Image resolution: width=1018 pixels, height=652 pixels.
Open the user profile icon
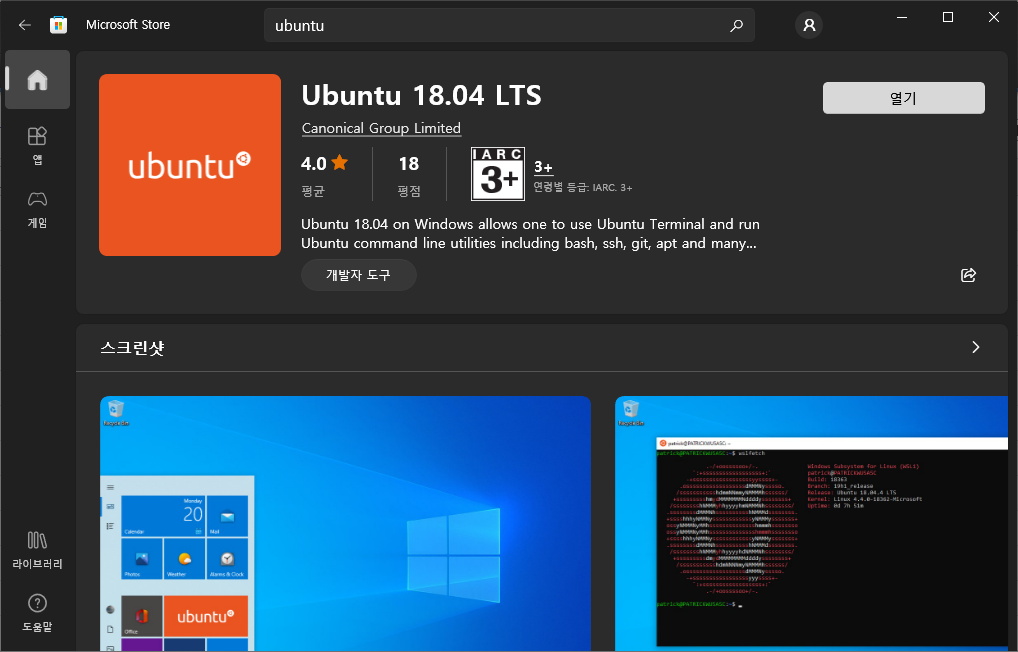click(x=809, y=25)
